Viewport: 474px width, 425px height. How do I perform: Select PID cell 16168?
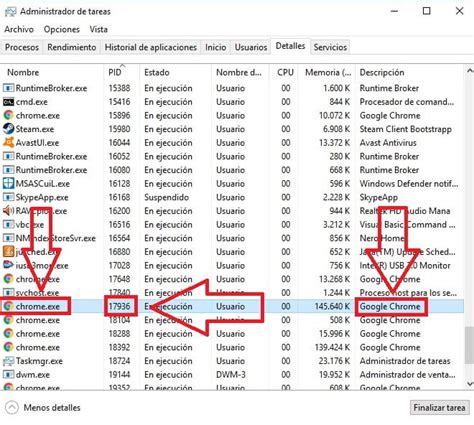pyautogui.click(x=119, y=197)
